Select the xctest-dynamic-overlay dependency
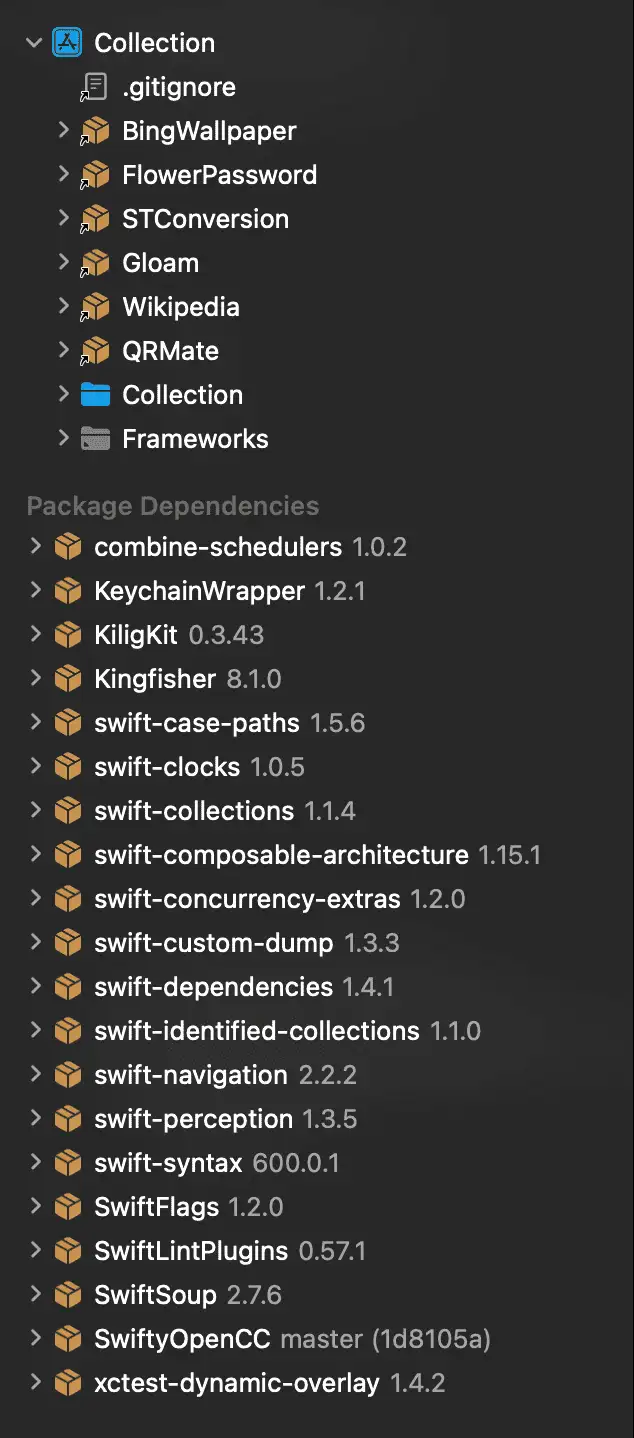634x1438 pixels. pos(236,1383)
